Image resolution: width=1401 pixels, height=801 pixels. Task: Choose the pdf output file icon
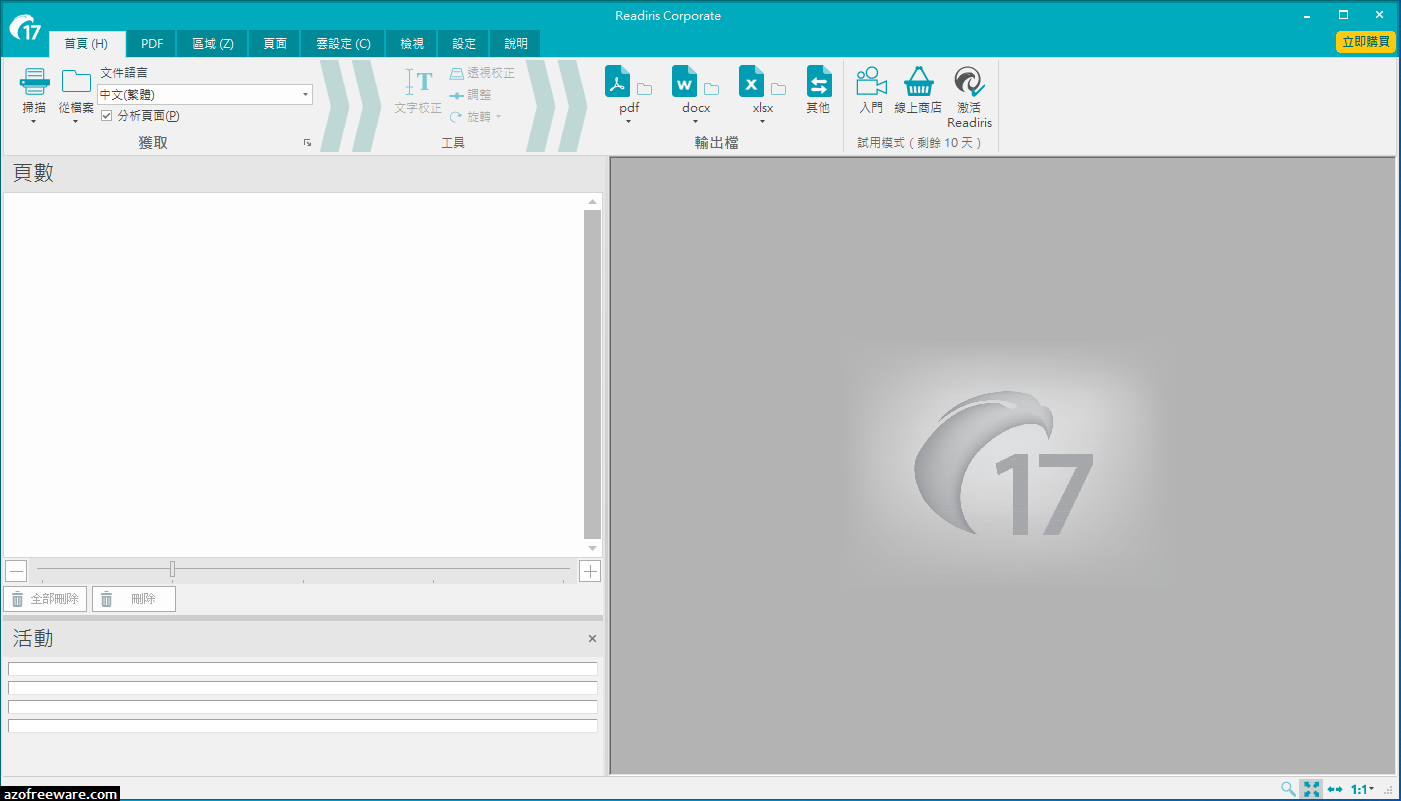tap(618, 81)
